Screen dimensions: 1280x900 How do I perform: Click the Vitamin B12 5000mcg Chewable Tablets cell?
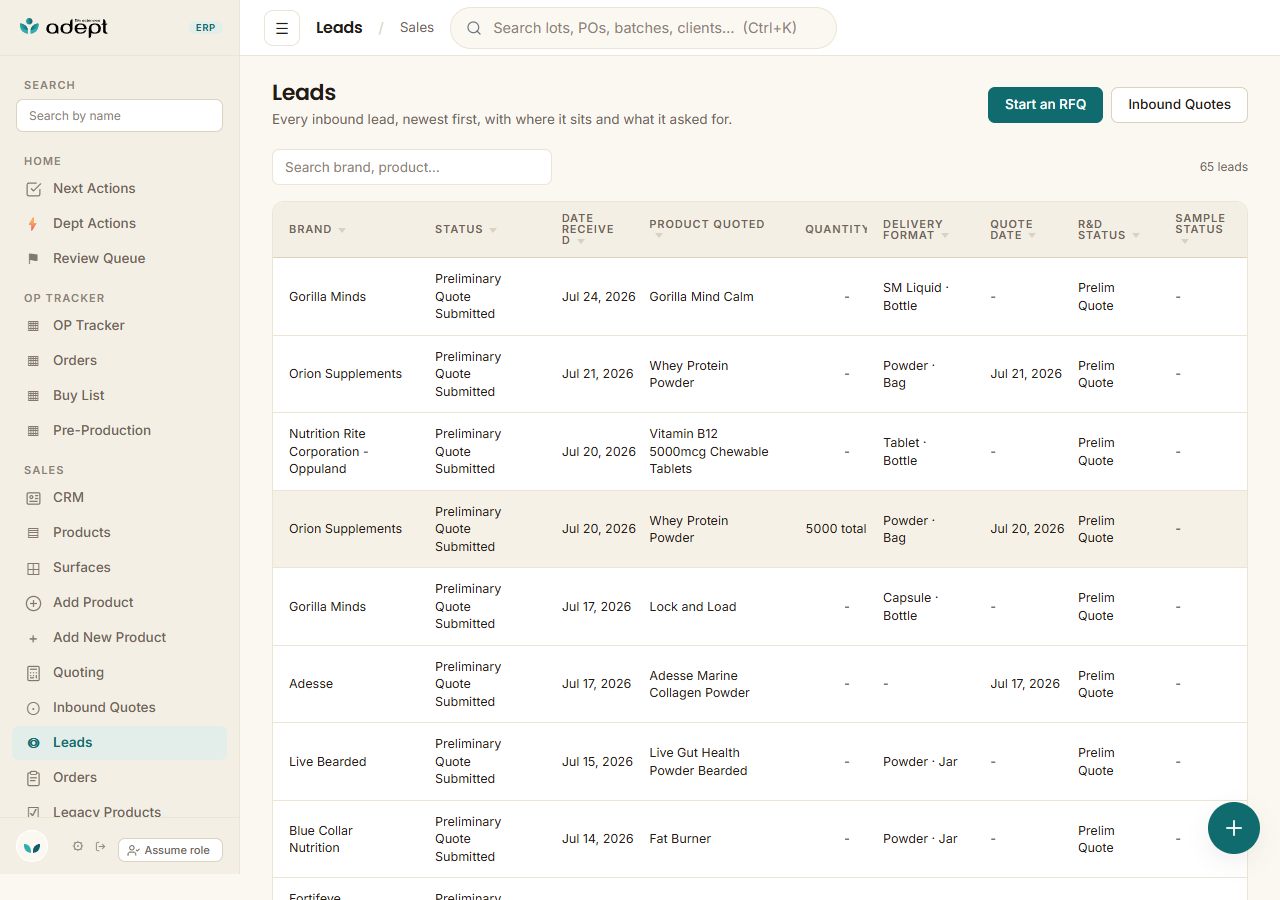(709, 452)
